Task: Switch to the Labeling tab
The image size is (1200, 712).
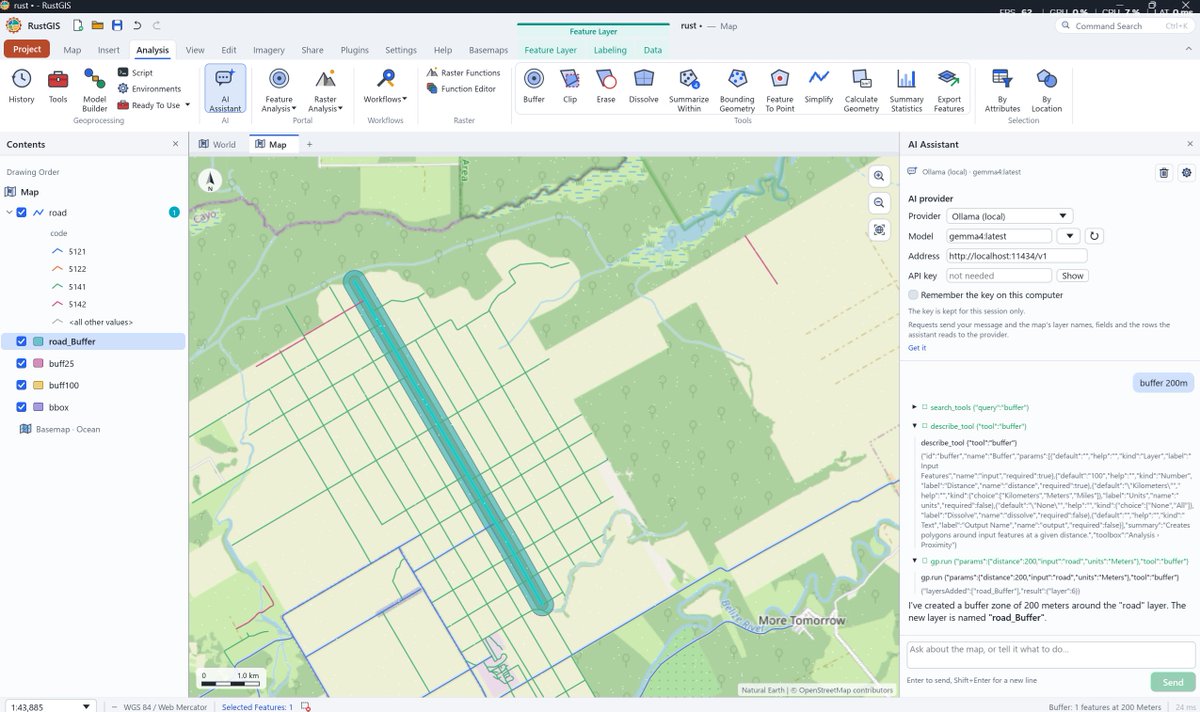Action: [x=610, y=50]
